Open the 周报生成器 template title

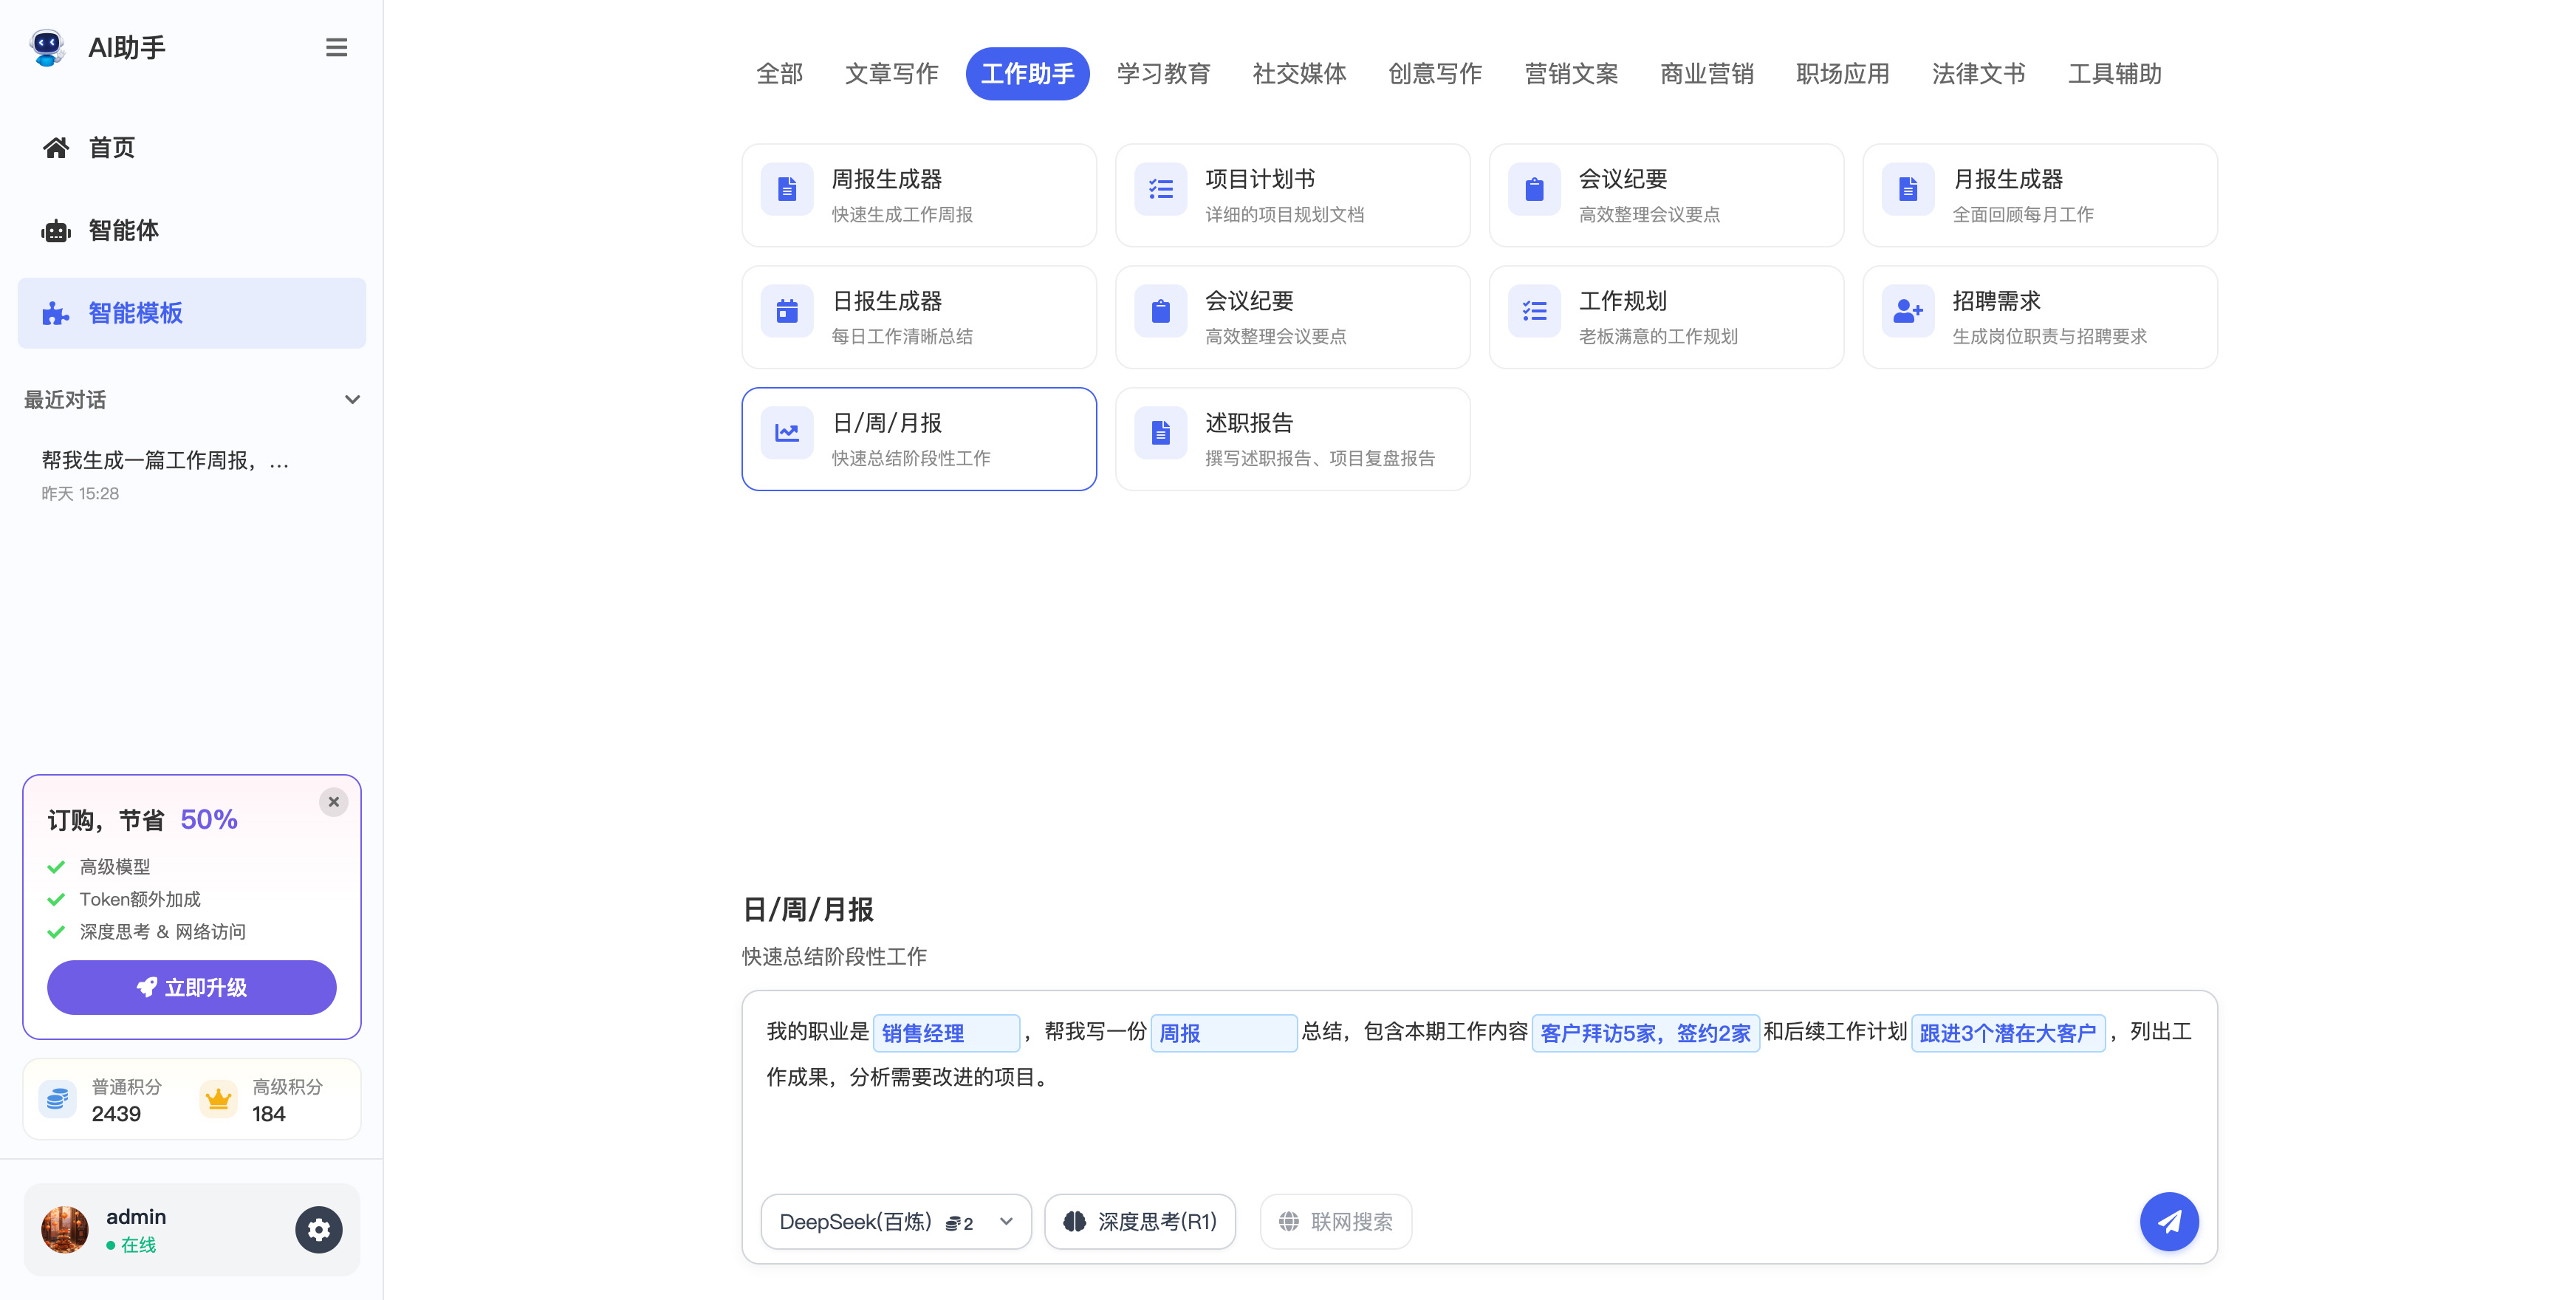[887, 179]
